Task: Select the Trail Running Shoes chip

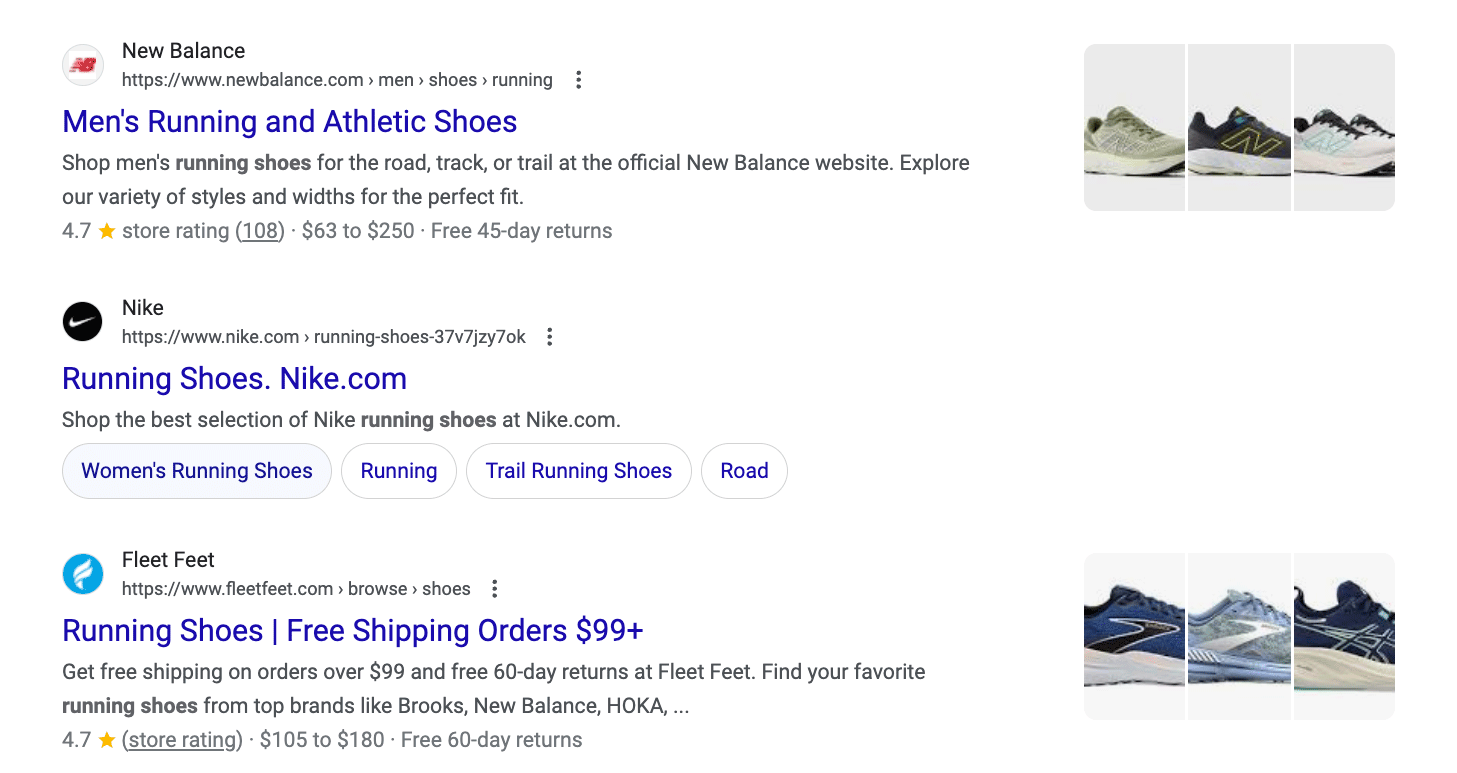Action: (578, 470)
